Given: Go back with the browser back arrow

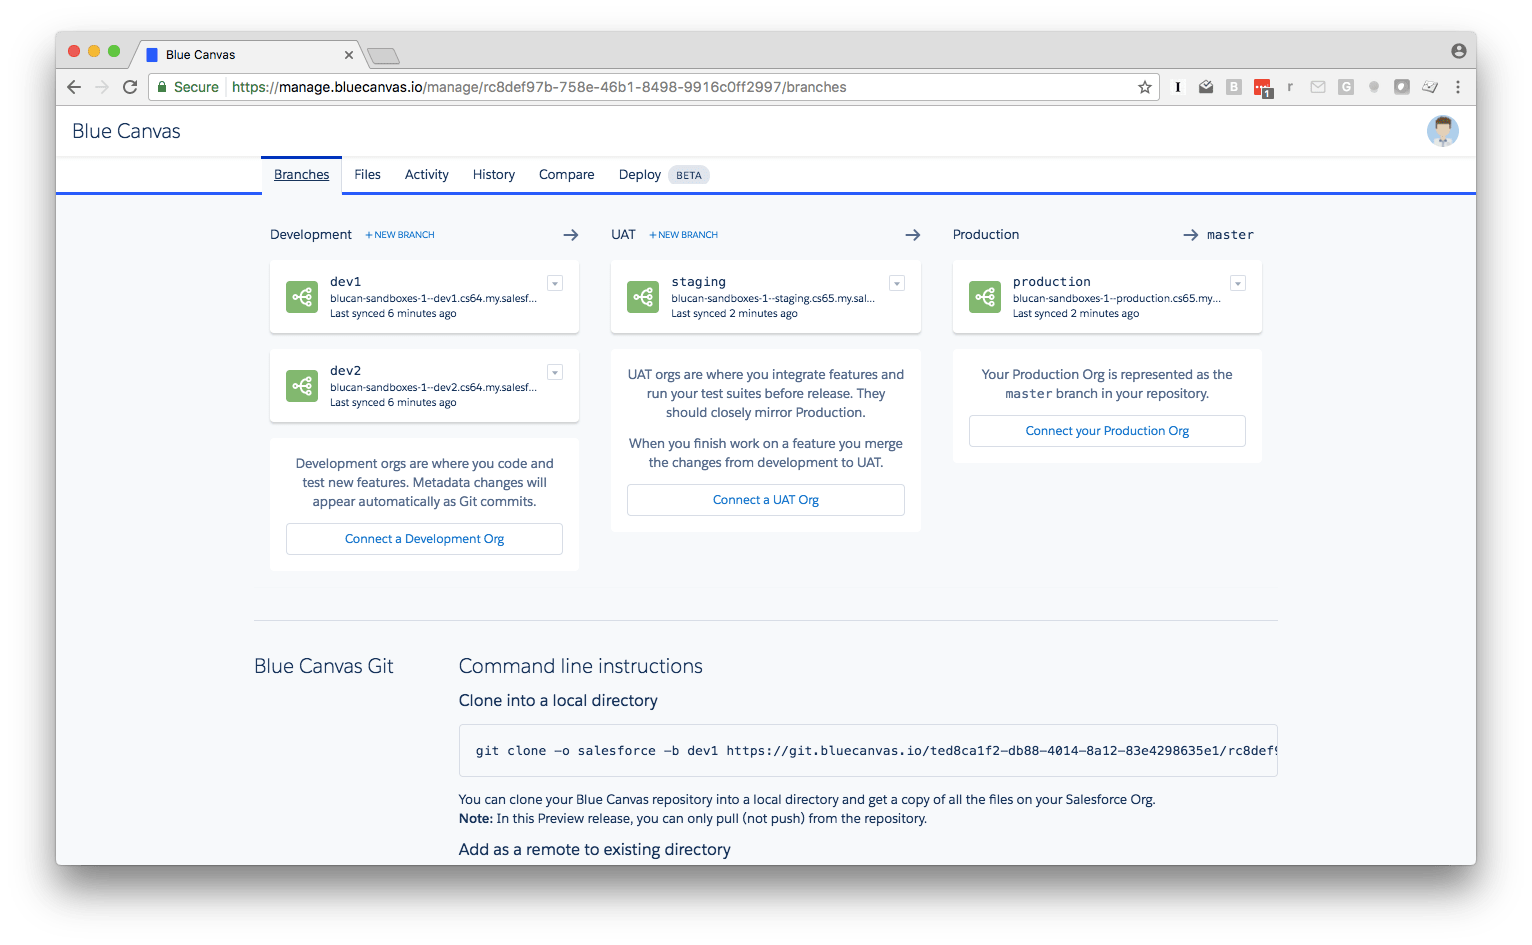Looking at the screenshot, I should 74,87.
